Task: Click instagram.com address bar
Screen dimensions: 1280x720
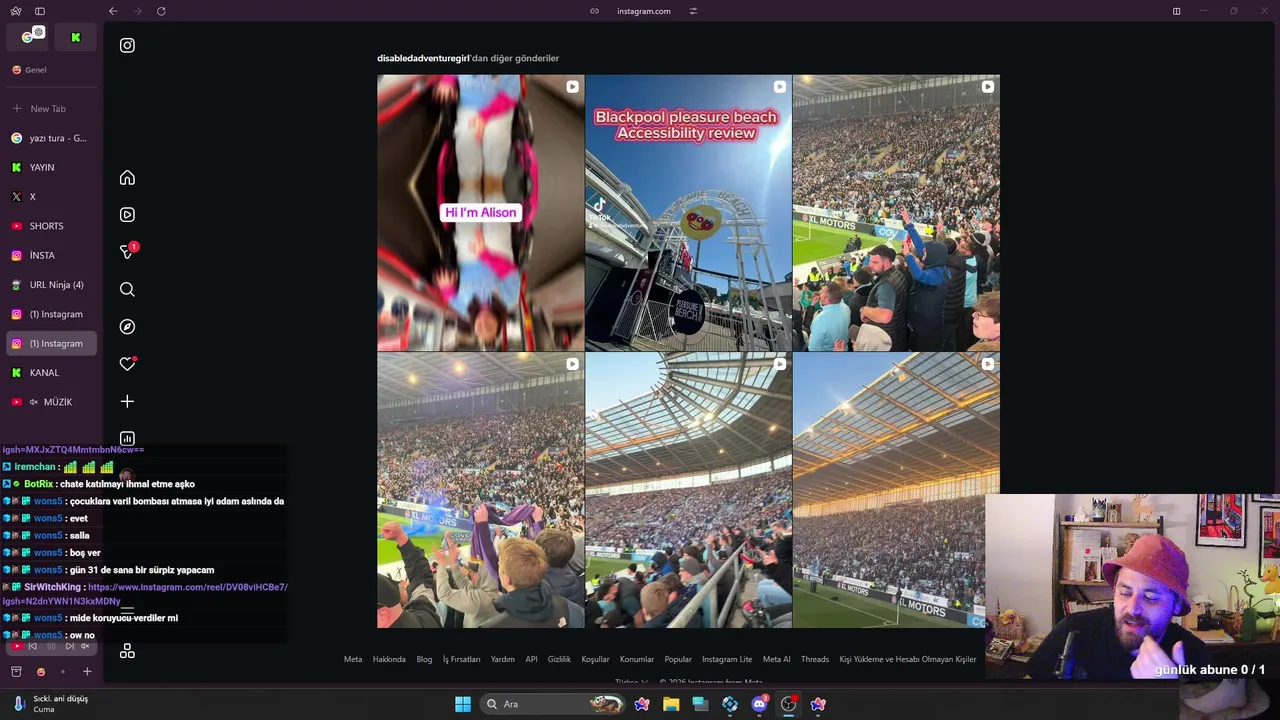Action: pyautogui.click(x=644, y=11)
